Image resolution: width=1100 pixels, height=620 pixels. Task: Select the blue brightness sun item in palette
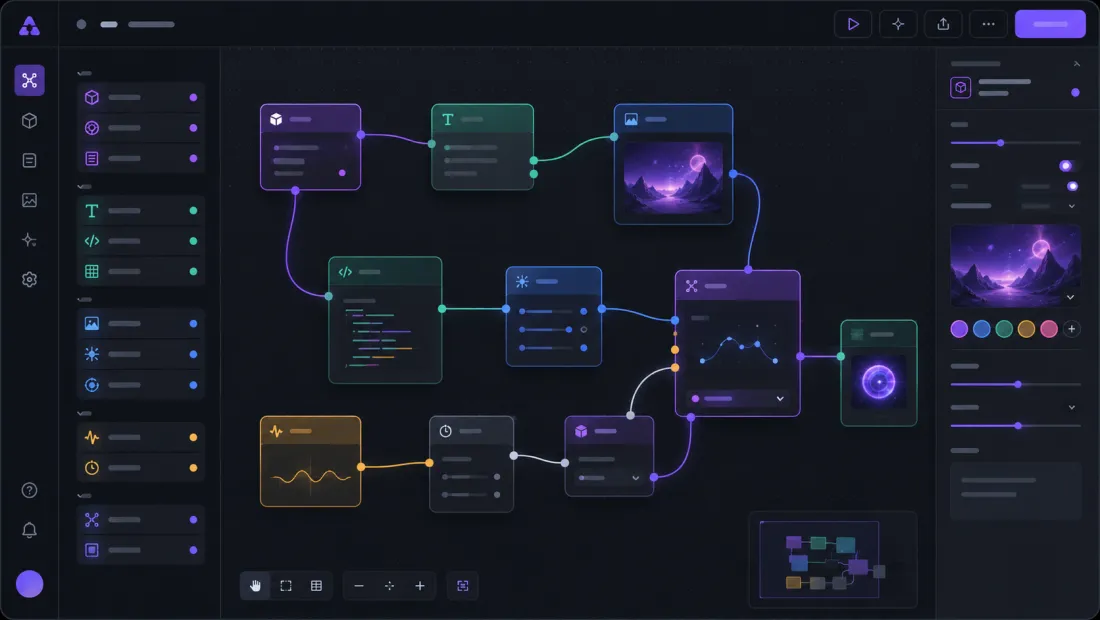(x=141, y=354)
